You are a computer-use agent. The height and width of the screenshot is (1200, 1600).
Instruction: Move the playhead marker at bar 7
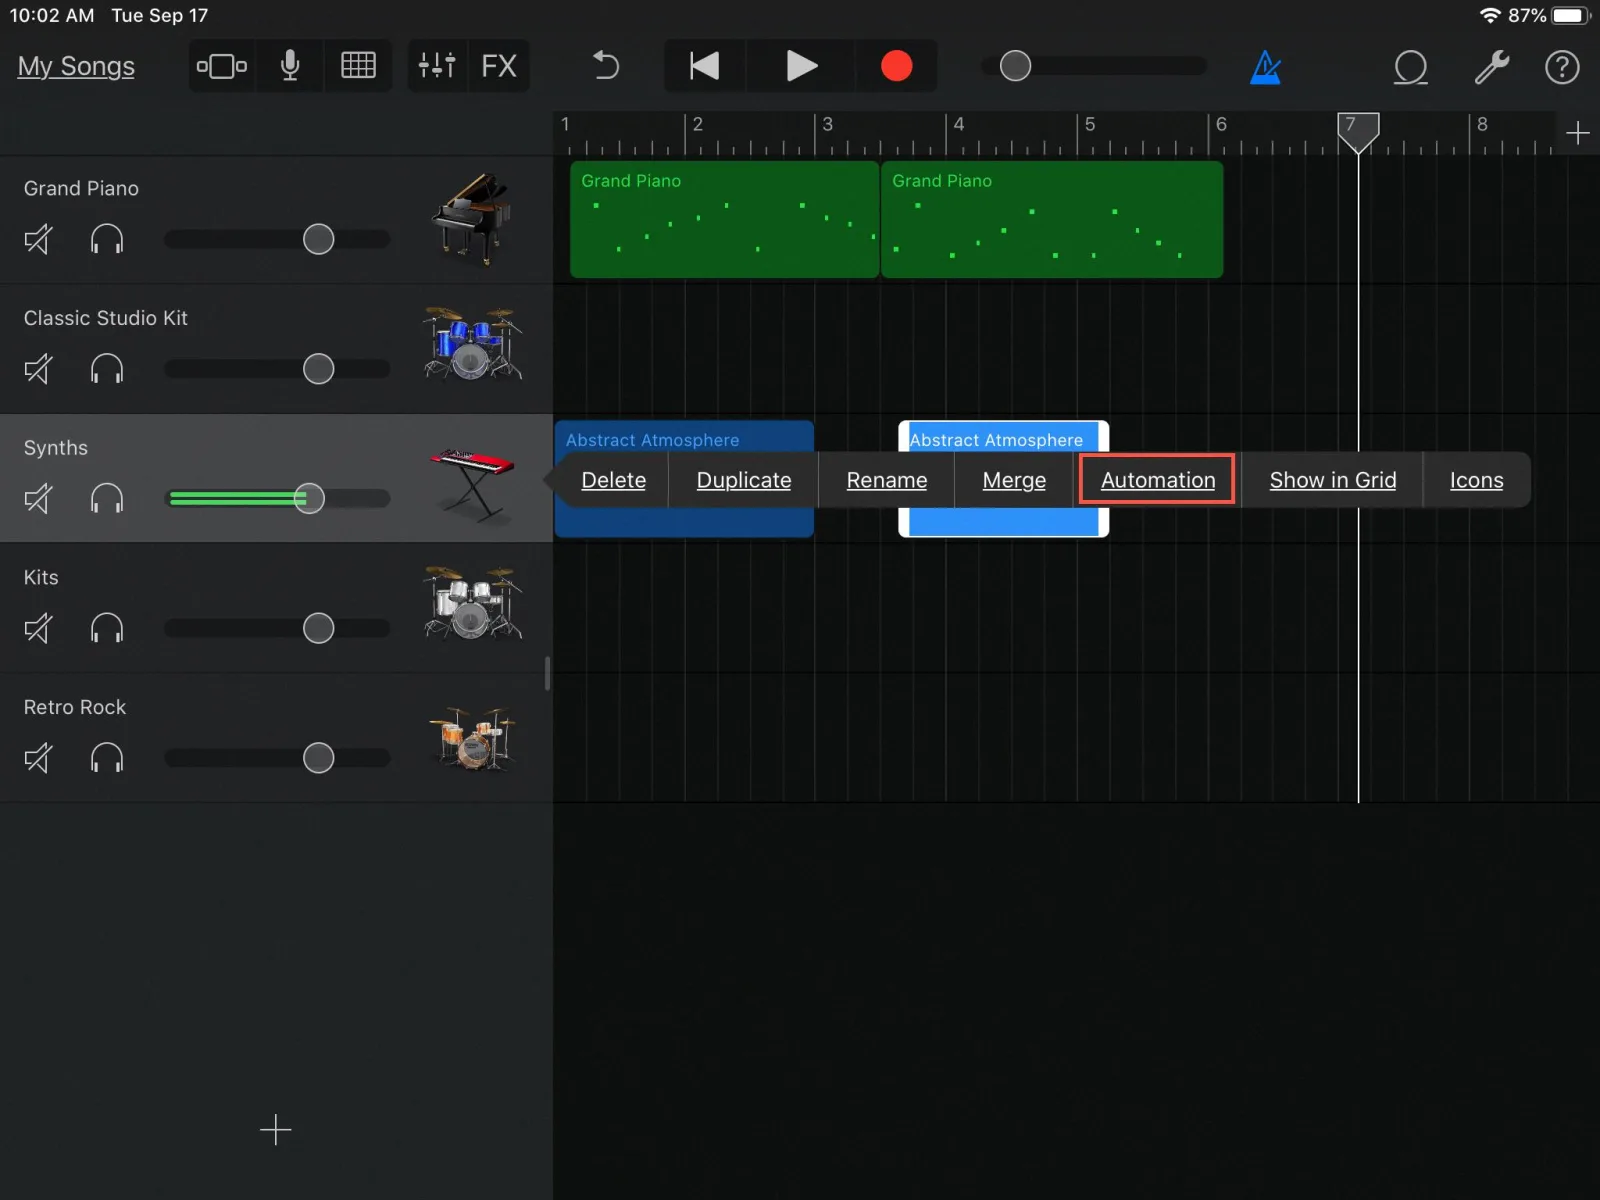[1358, 131]
